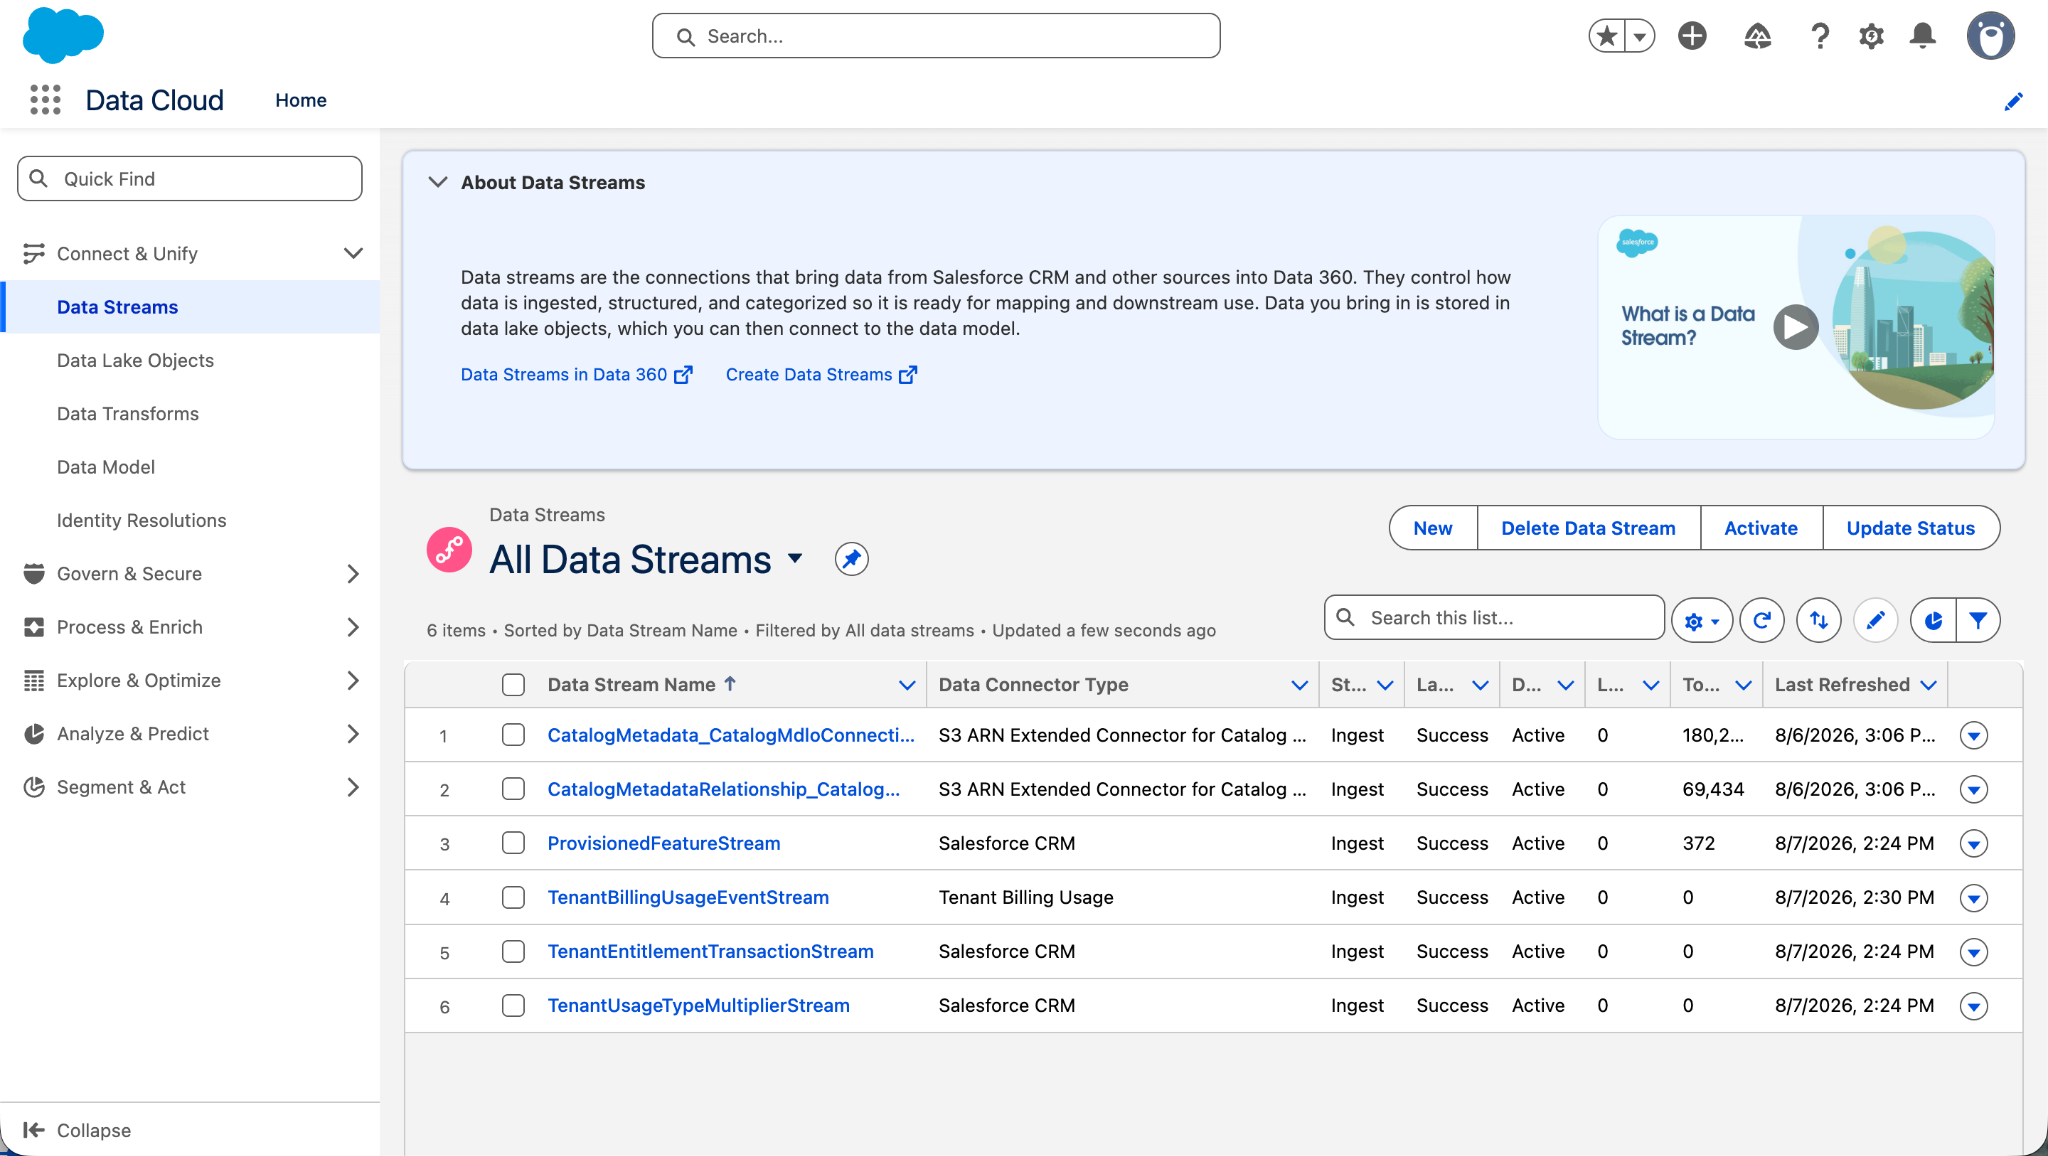
Task: Expand the Segment & Act section
Action: tap(352, 787)
